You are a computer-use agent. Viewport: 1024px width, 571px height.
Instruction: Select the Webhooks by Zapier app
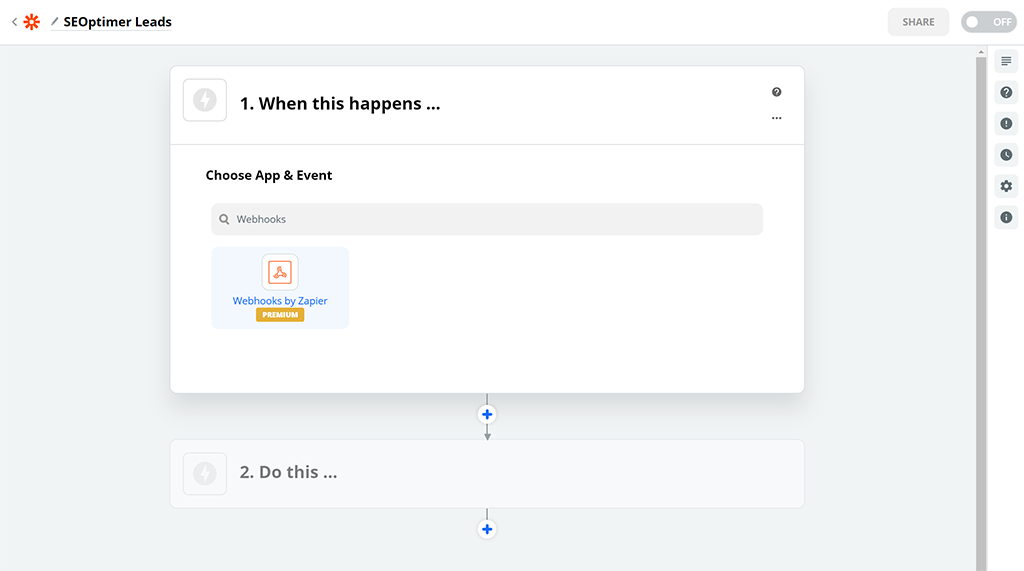(x=280, y=288)
